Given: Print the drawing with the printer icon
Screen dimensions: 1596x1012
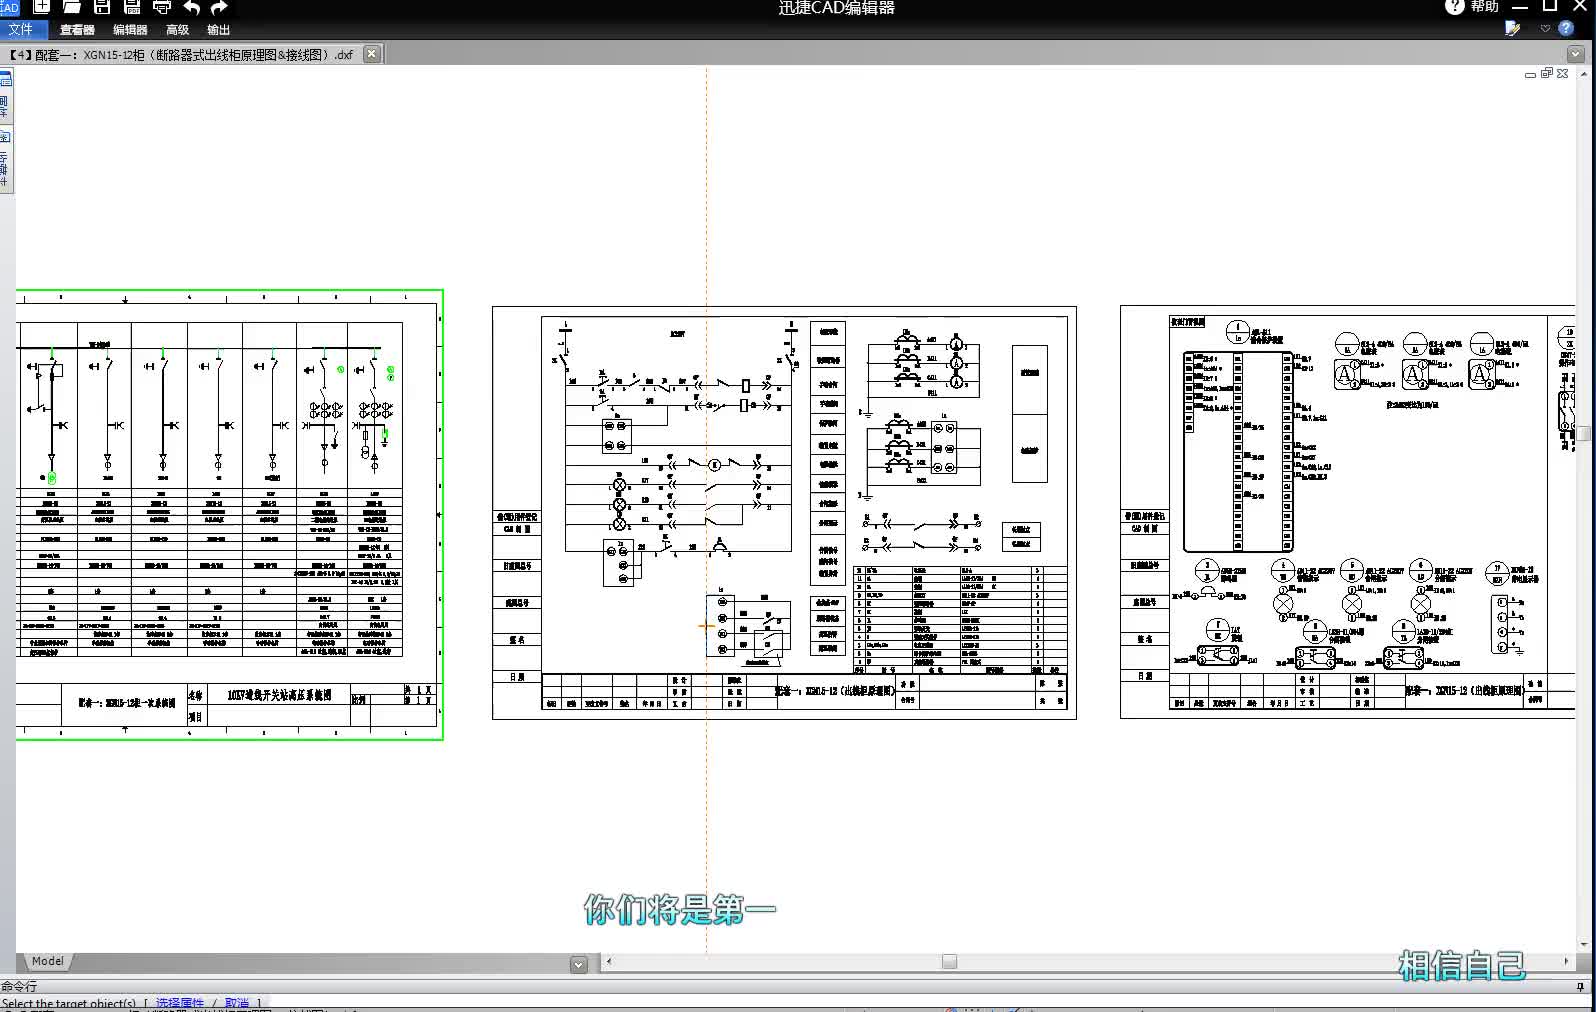Looking at the screenshot, I should click(162, 6).
